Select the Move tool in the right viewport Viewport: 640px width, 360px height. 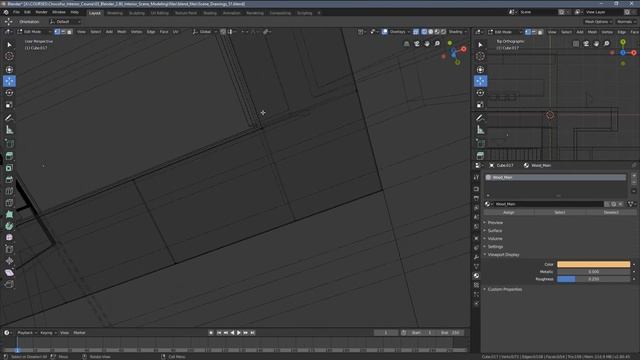click(480, 81)
